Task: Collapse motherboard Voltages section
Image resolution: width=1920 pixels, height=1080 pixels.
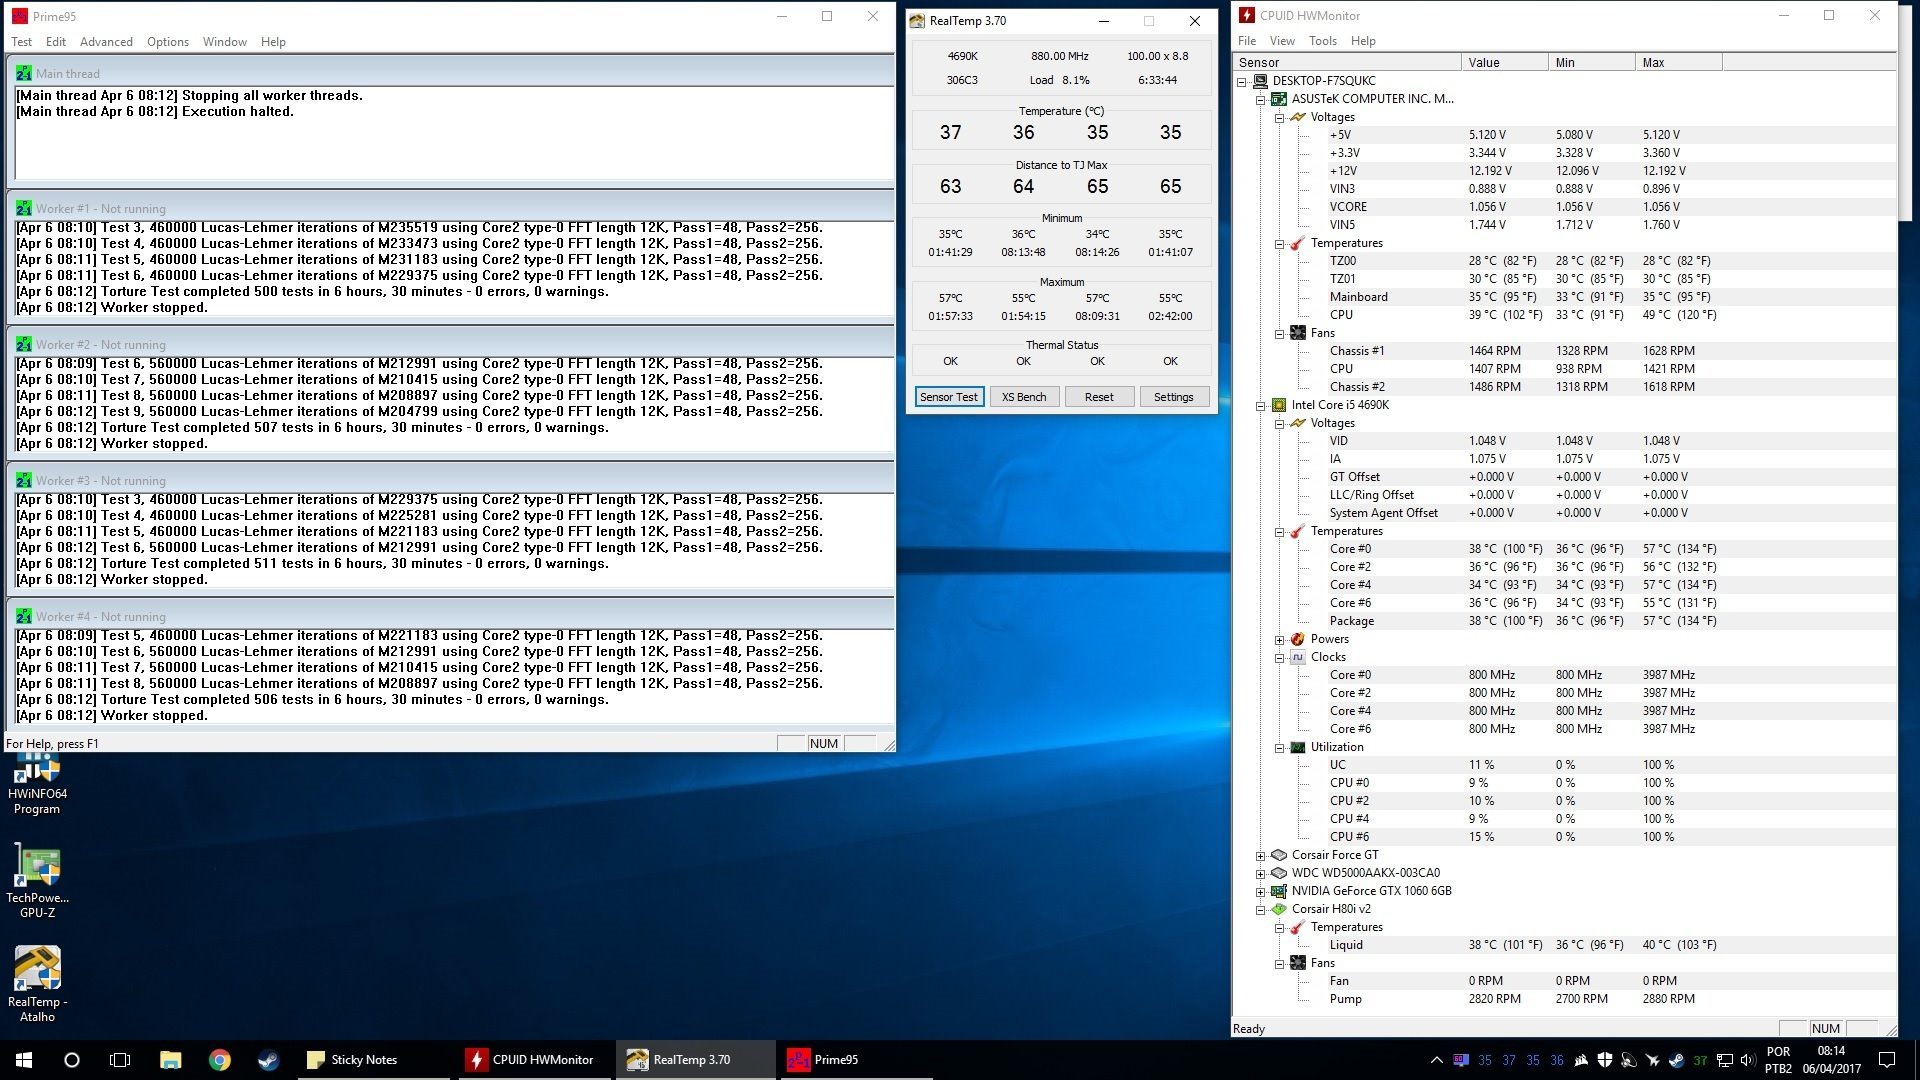Action: [1280, 118]
